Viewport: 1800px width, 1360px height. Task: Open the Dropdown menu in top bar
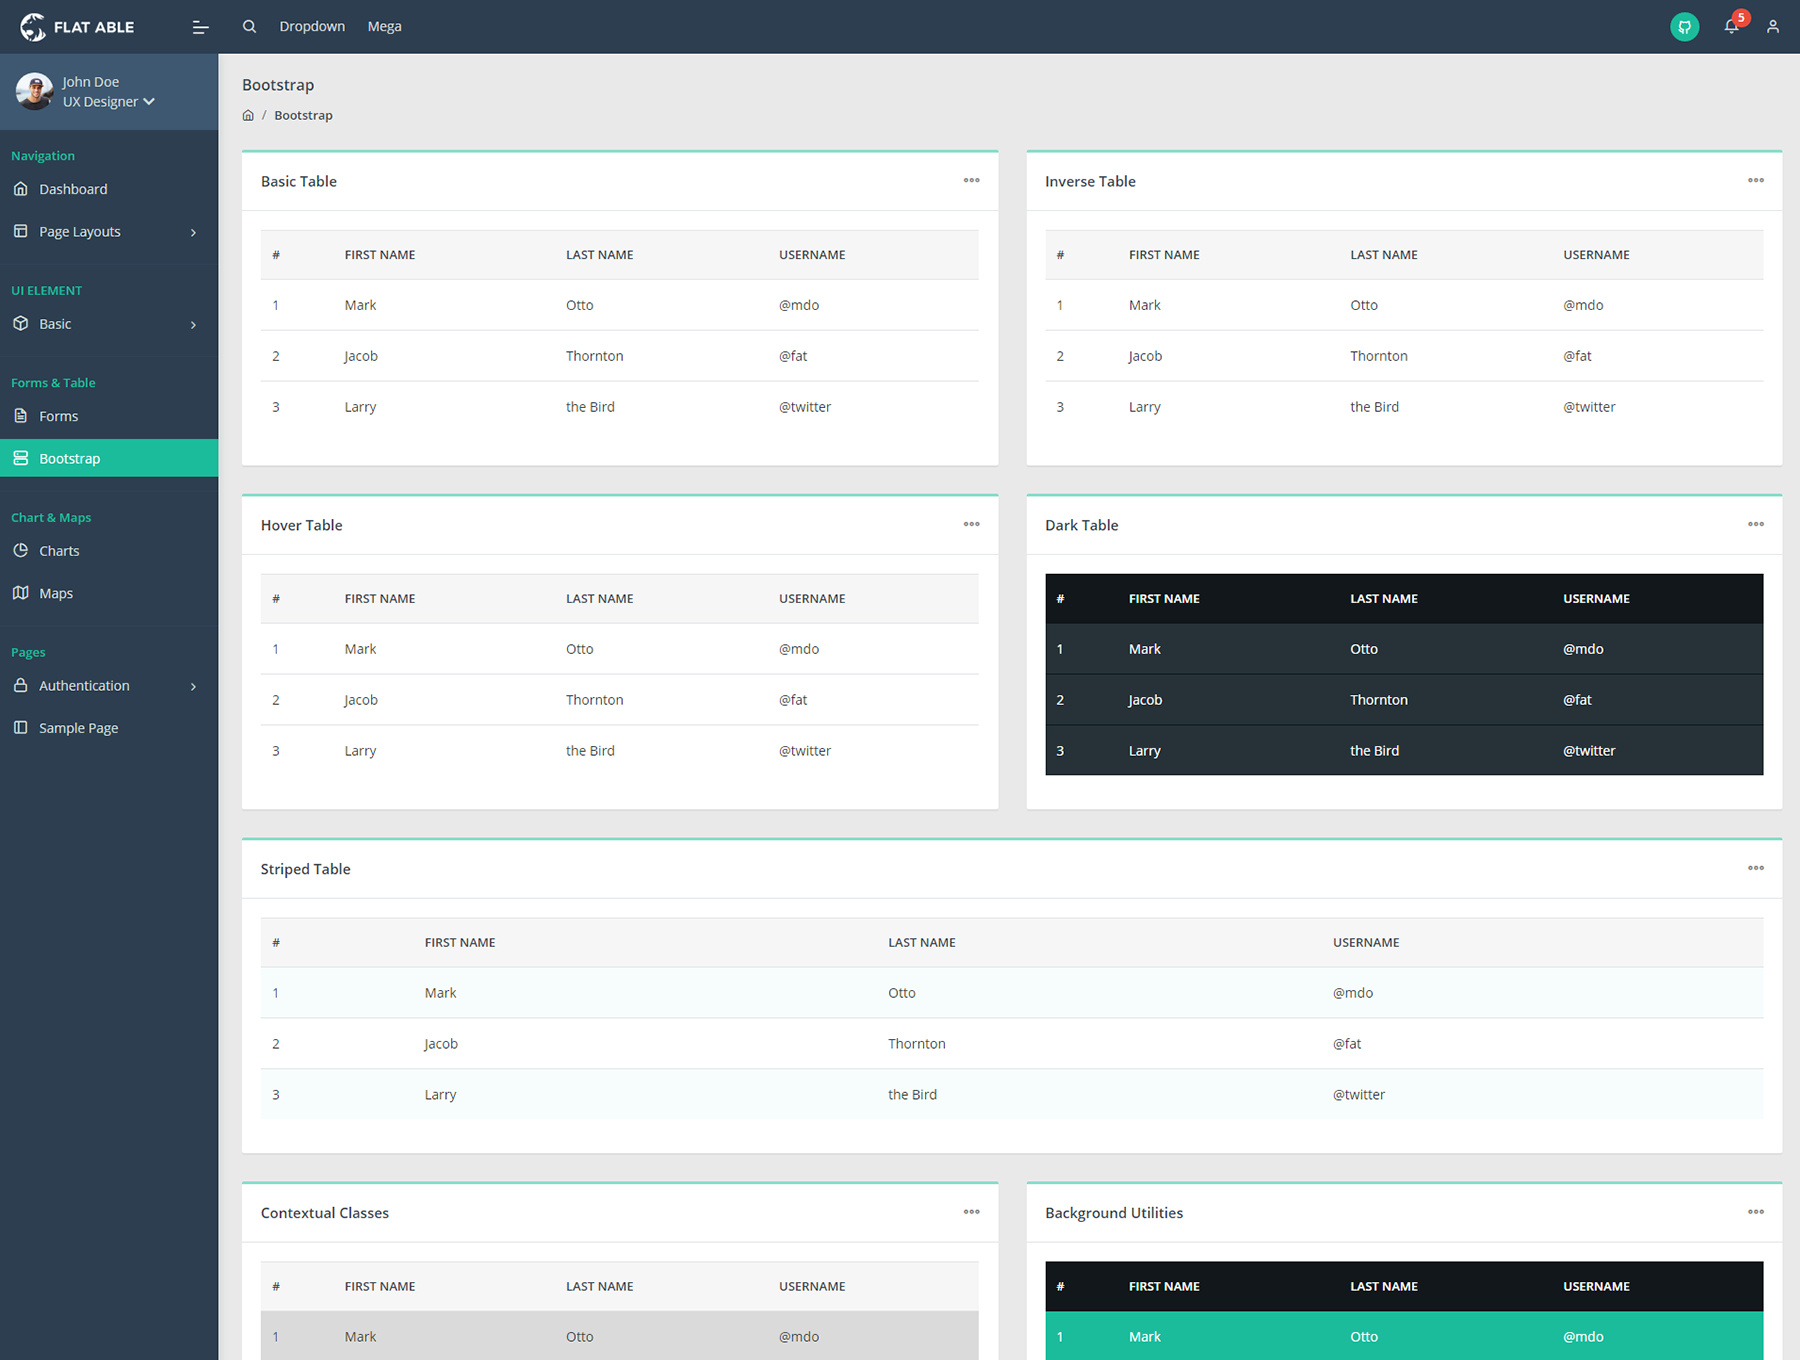312,27
